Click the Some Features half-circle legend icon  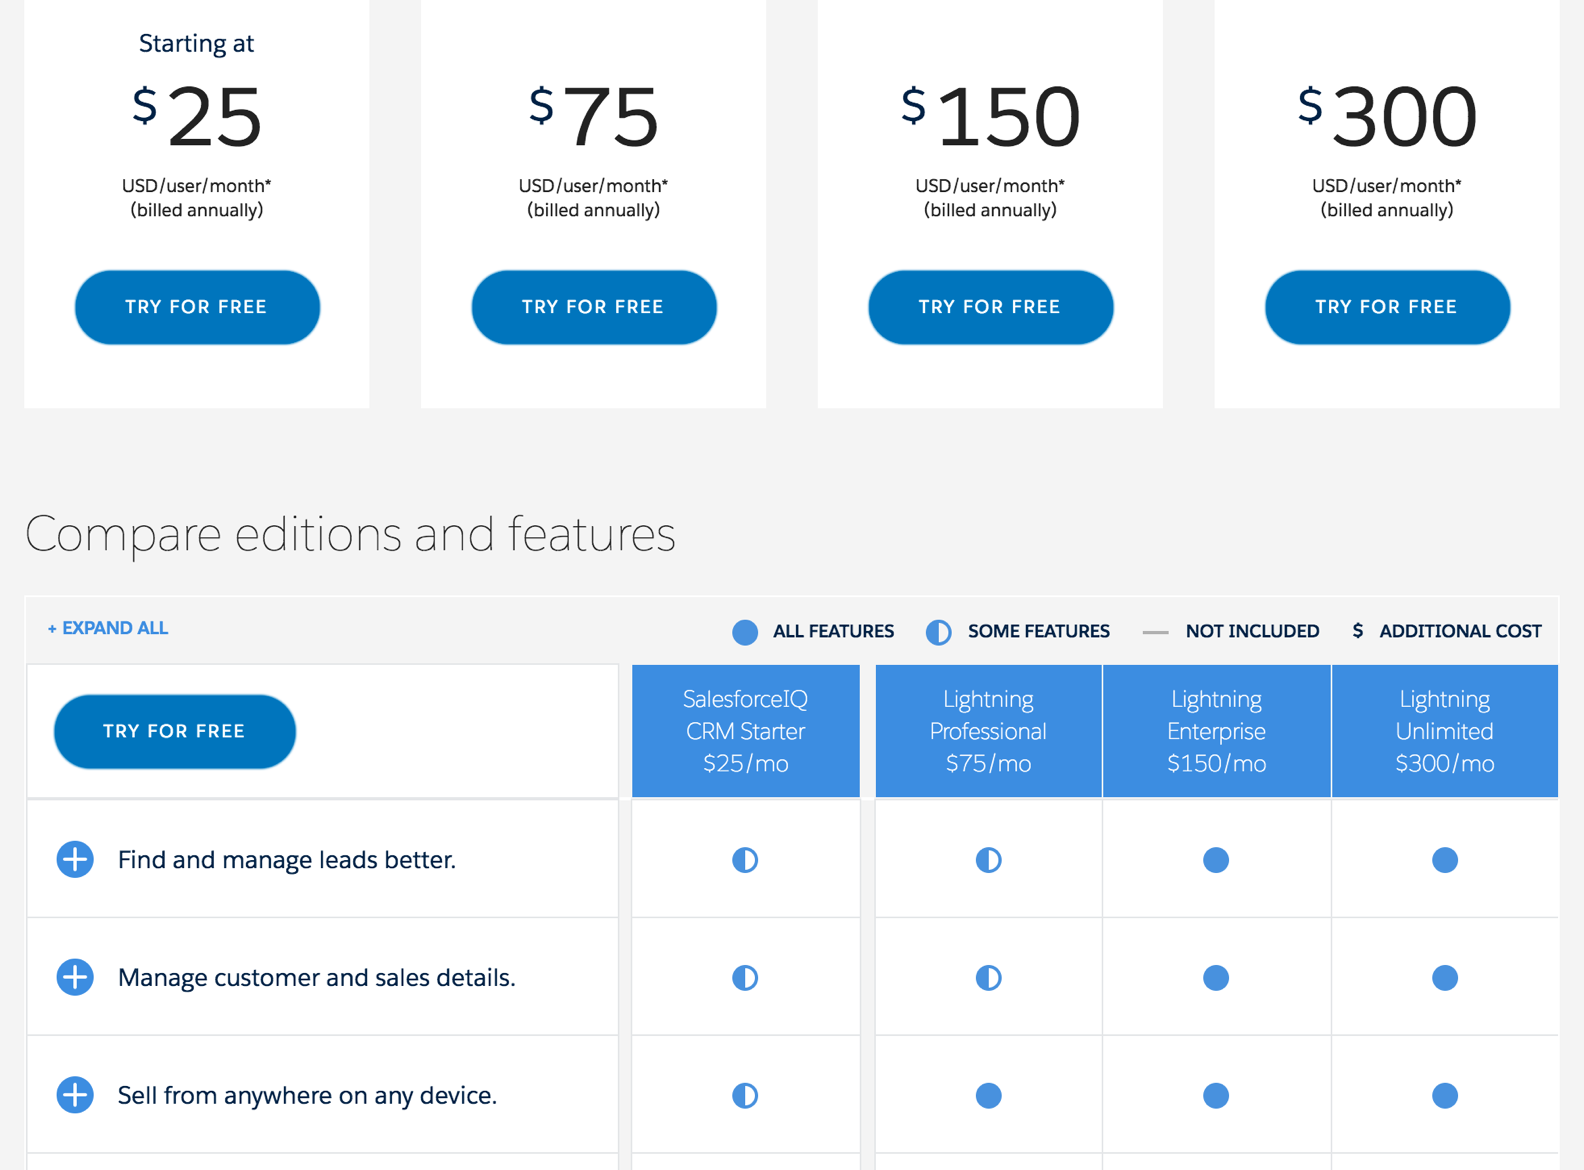pos(938,632)
